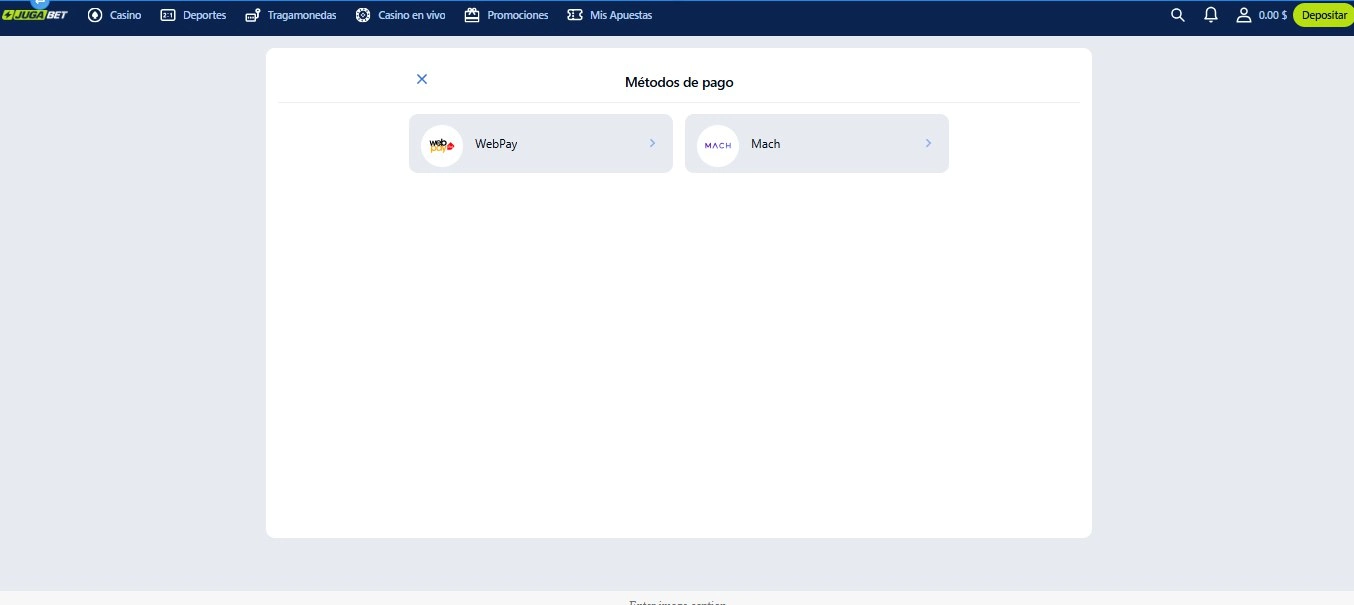Expand WebPay using its right chevron
Viewport: 1354px width, 605px height.
652,144
